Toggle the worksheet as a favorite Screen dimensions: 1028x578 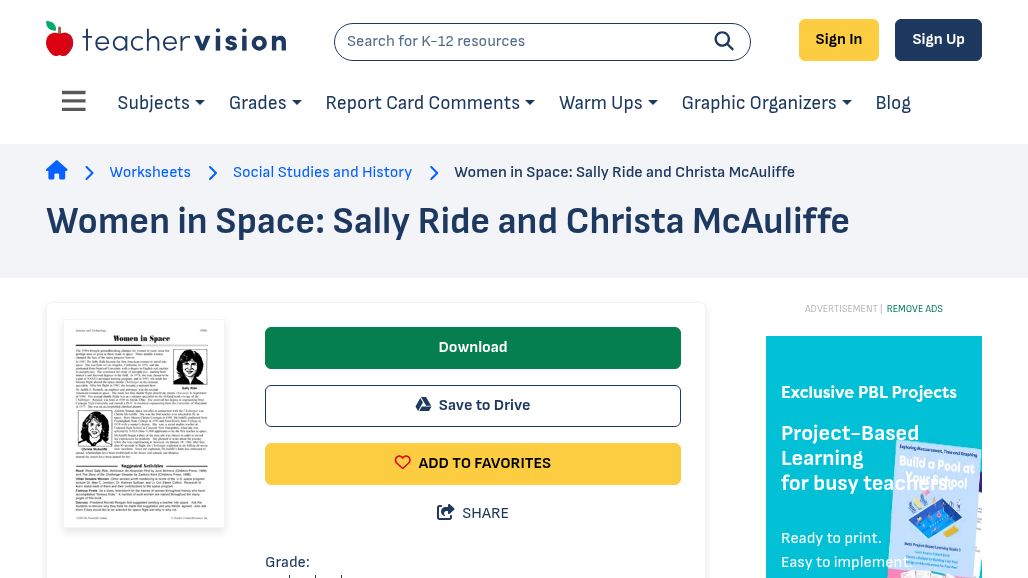pos(472,463)
